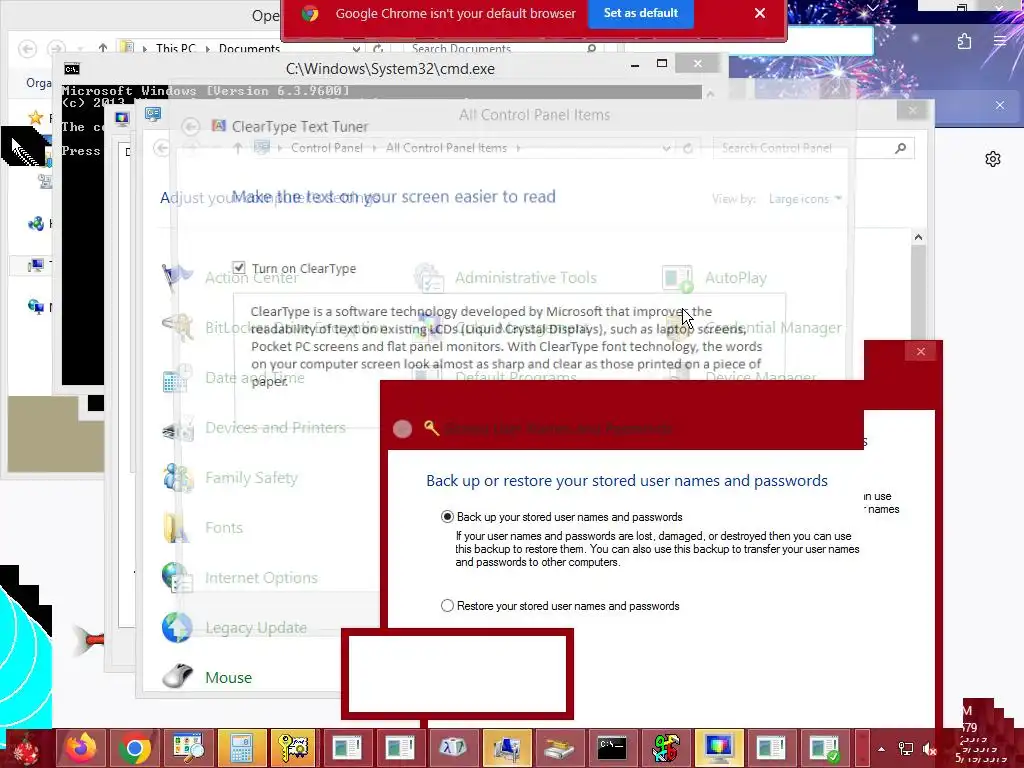Screen dimensions: 1024x768
Task: Go up one level in Documents explorer
Action: [103, 48]
